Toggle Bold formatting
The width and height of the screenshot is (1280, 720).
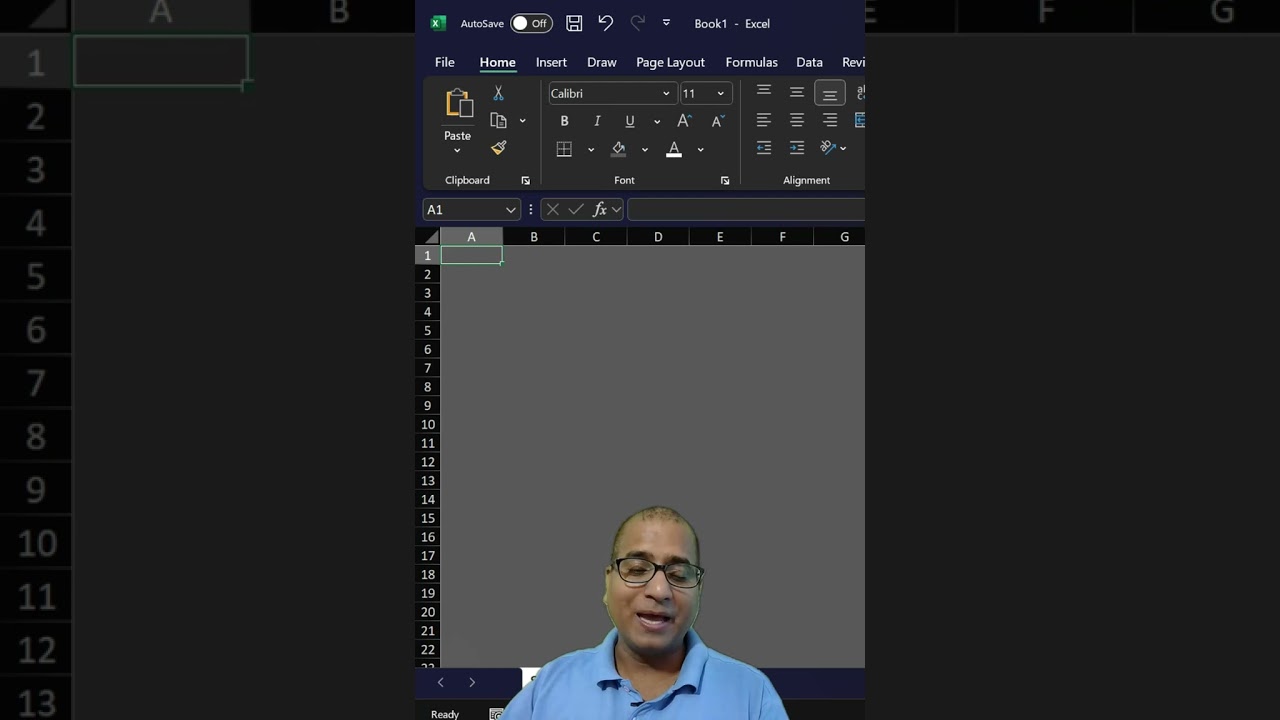pos(564,121)
